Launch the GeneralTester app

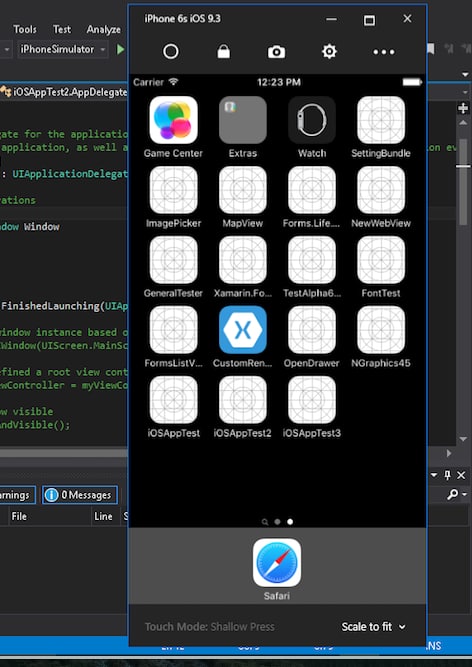point(173,260)
